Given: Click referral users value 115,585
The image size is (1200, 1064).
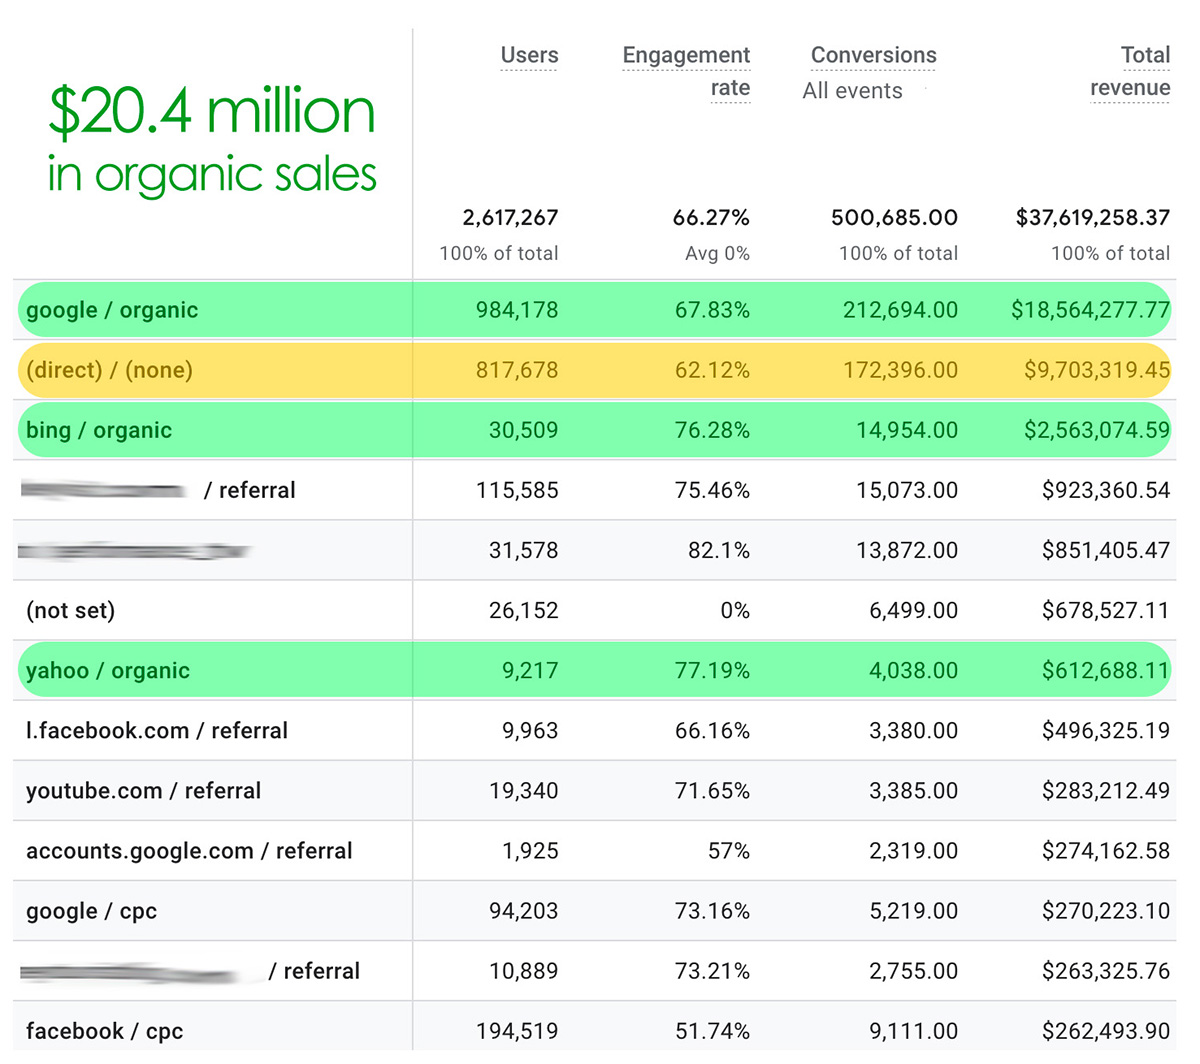Looking at the screenshot, I should [517, 490].
